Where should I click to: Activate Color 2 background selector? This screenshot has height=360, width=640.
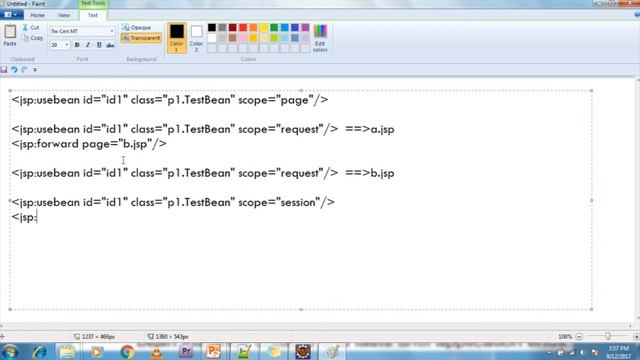click(x=196, y=38)
